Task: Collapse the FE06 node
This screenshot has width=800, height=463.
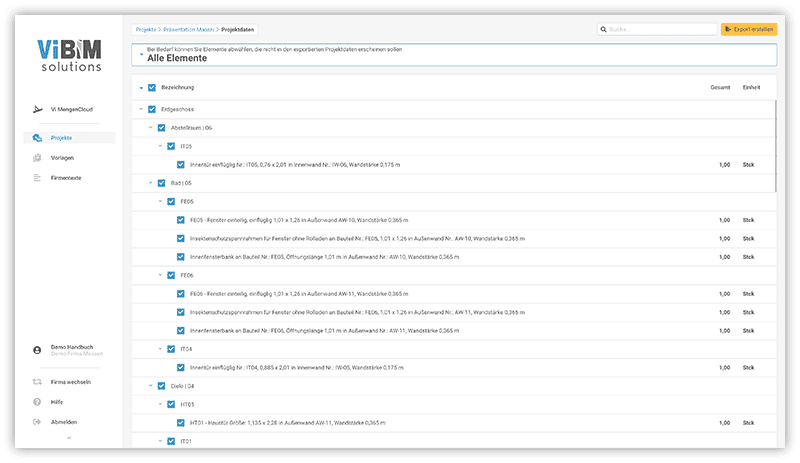Action: click(x=160, y=275)
